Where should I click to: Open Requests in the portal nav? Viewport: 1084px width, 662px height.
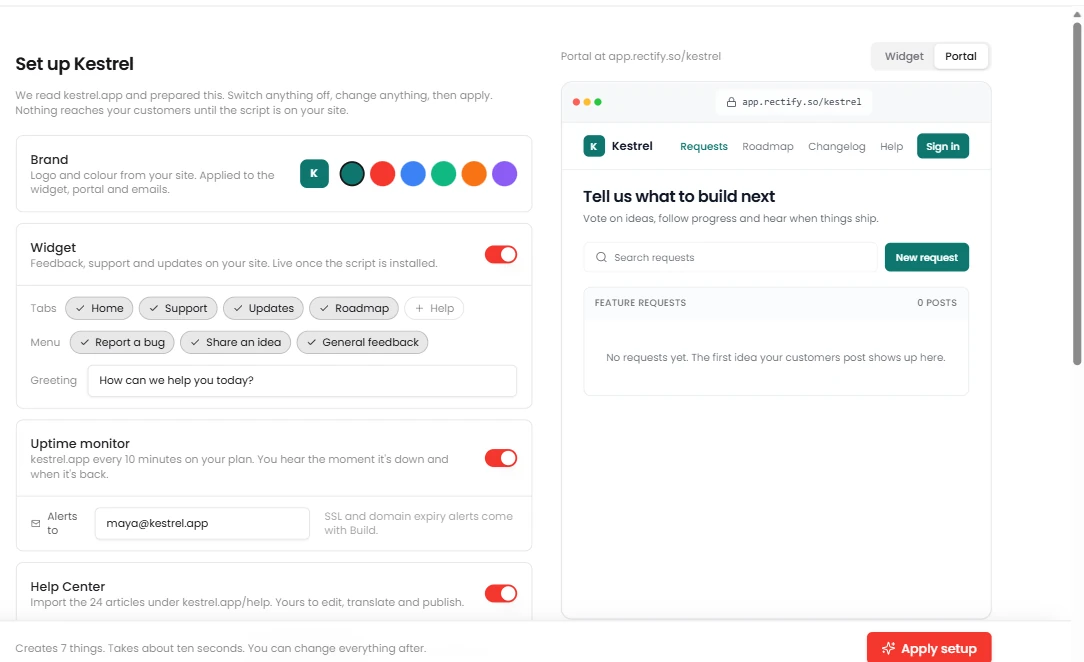click(x=704, y=146)
